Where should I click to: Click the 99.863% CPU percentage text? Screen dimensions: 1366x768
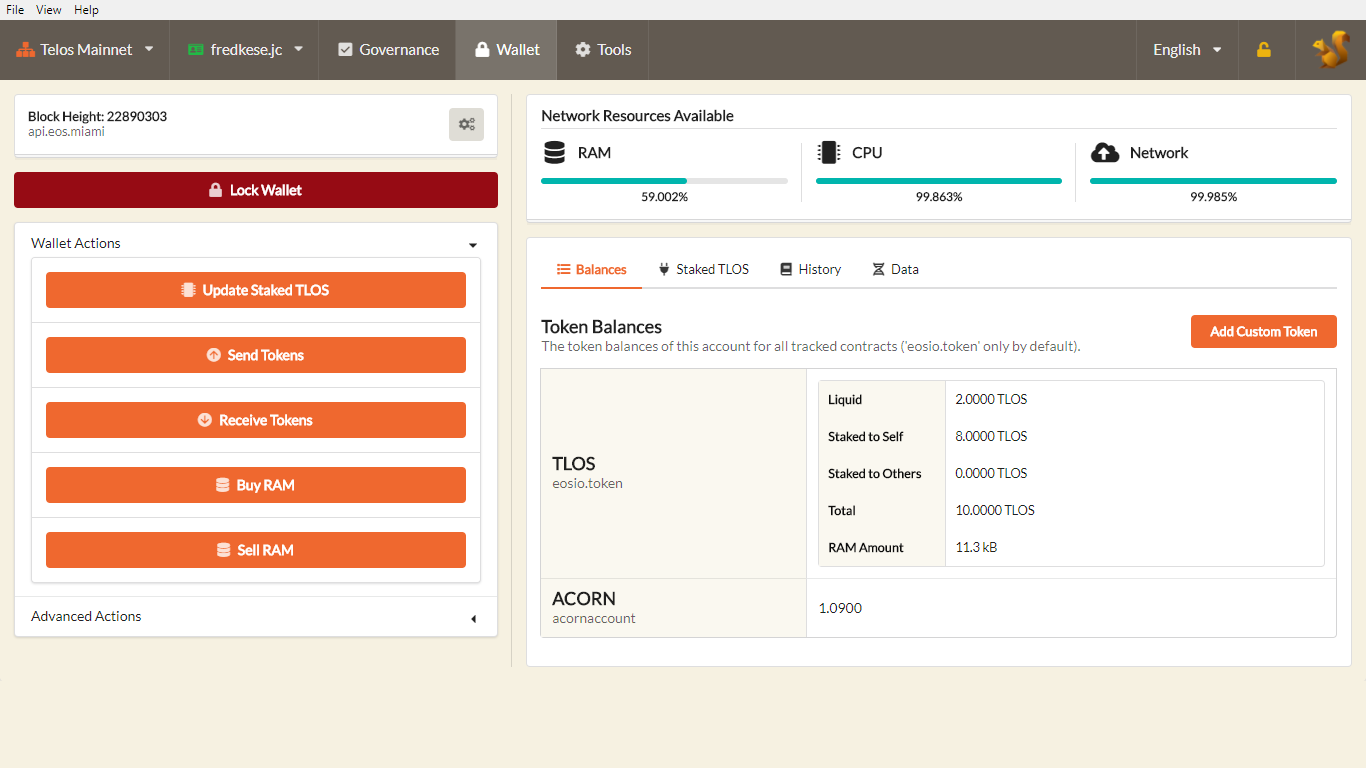[939, 197]
